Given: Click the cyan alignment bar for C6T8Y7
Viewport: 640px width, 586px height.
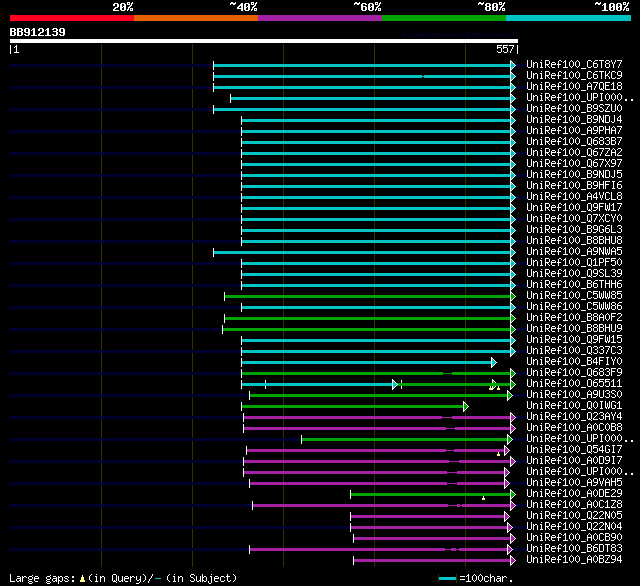Looking at the screenshot, I should click(362, 65).
